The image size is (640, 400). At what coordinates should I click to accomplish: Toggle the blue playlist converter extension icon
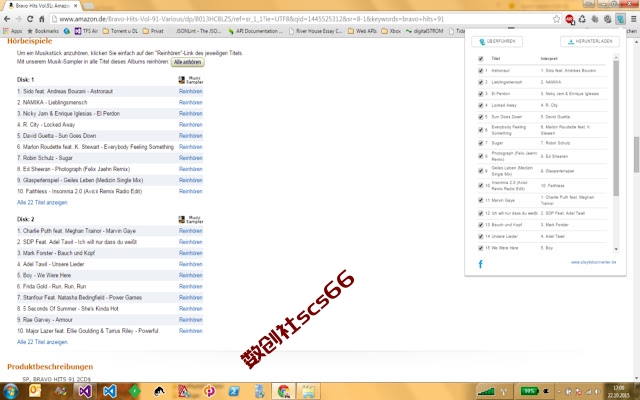tap(620, 19)
